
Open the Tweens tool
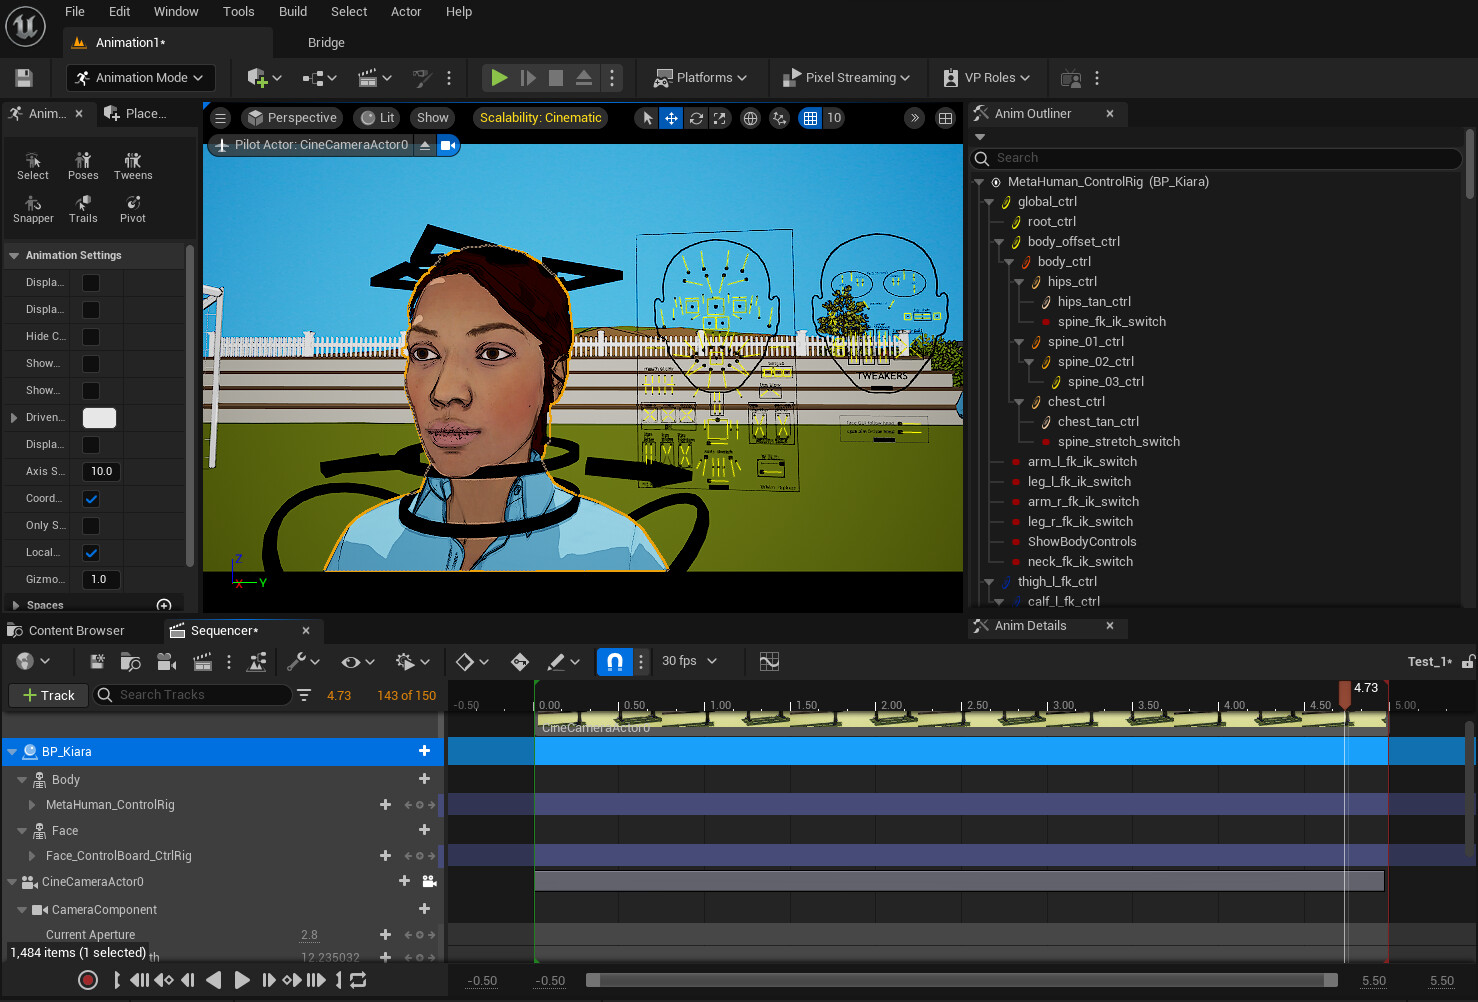coord(132,165)
